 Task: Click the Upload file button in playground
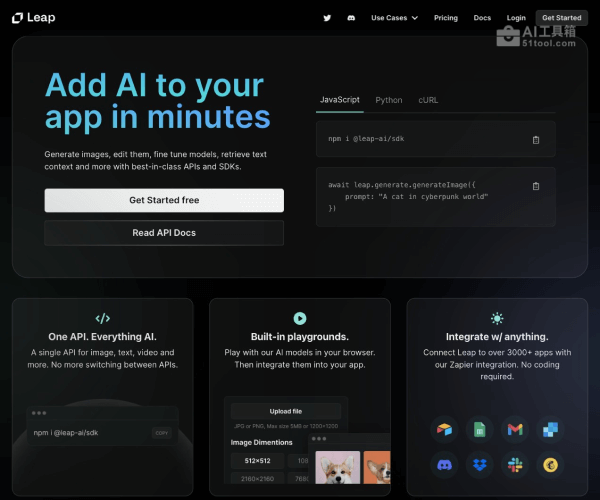click(x=285, y=411)
